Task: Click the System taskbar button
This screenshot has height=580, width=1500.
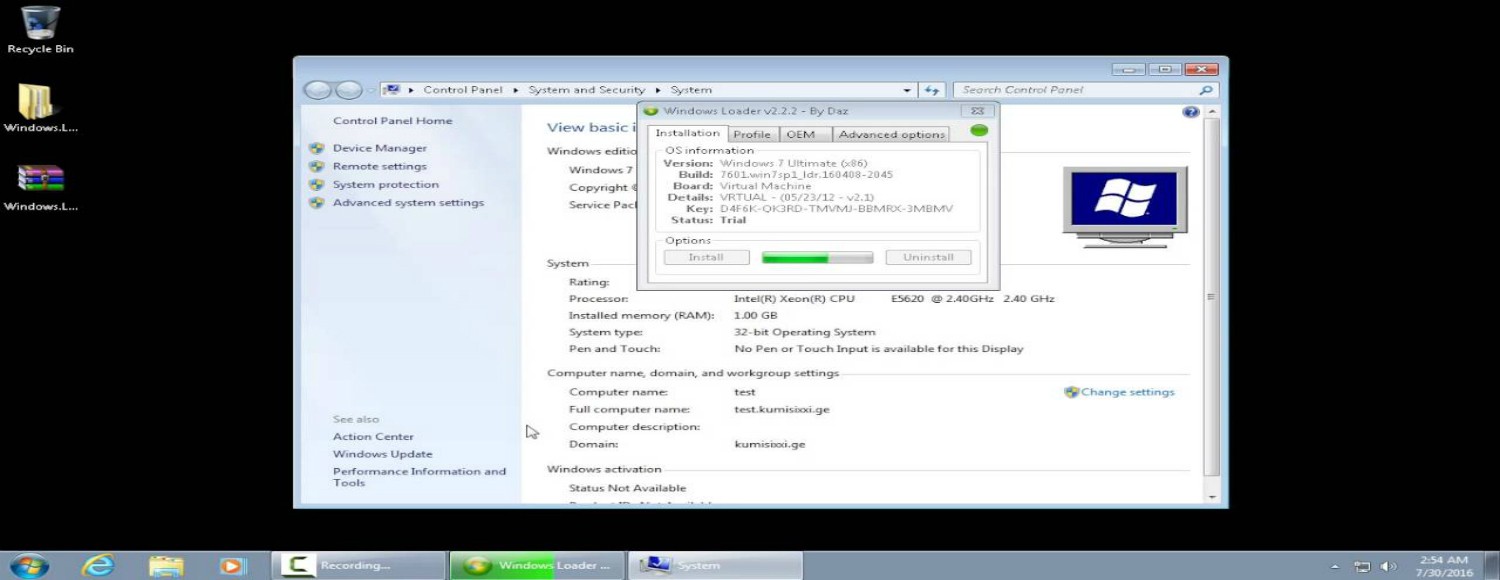Action: click(715, 566)
